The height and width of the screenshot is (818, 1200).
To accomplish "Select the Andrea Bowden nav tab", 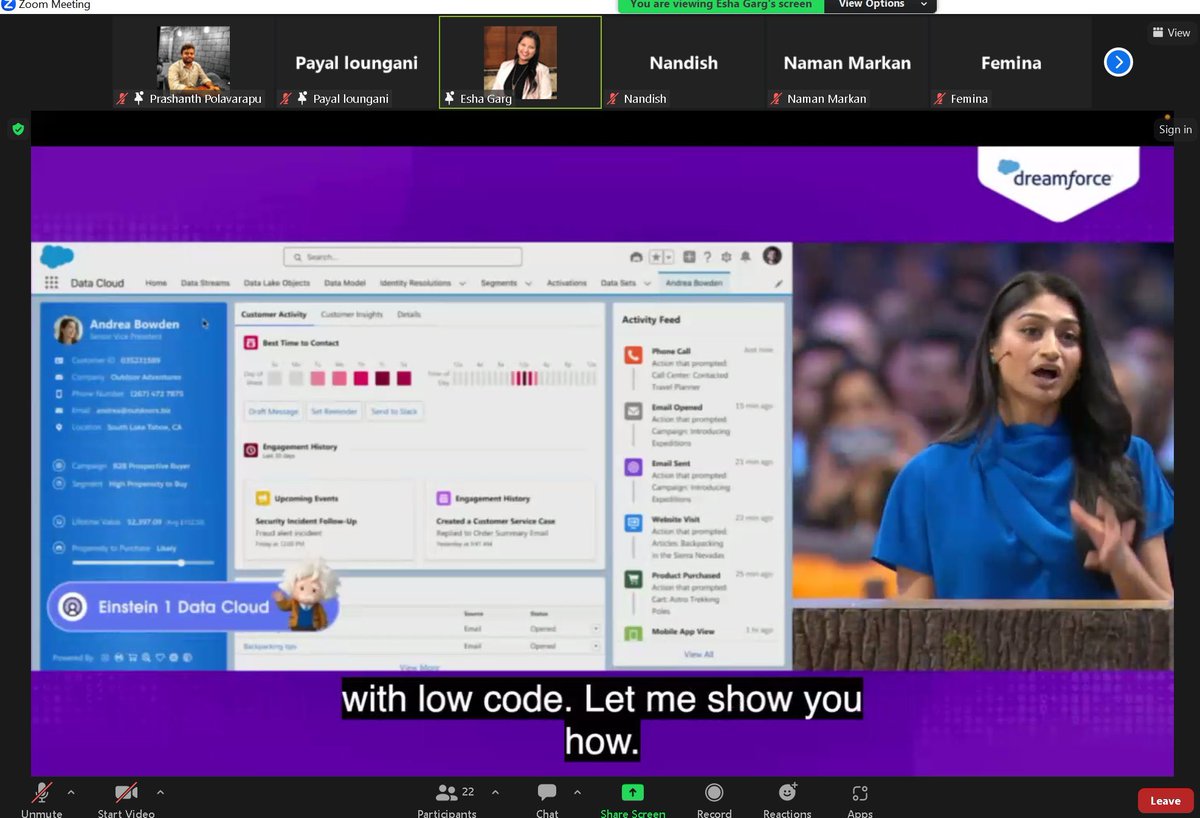I will [694, 283].
